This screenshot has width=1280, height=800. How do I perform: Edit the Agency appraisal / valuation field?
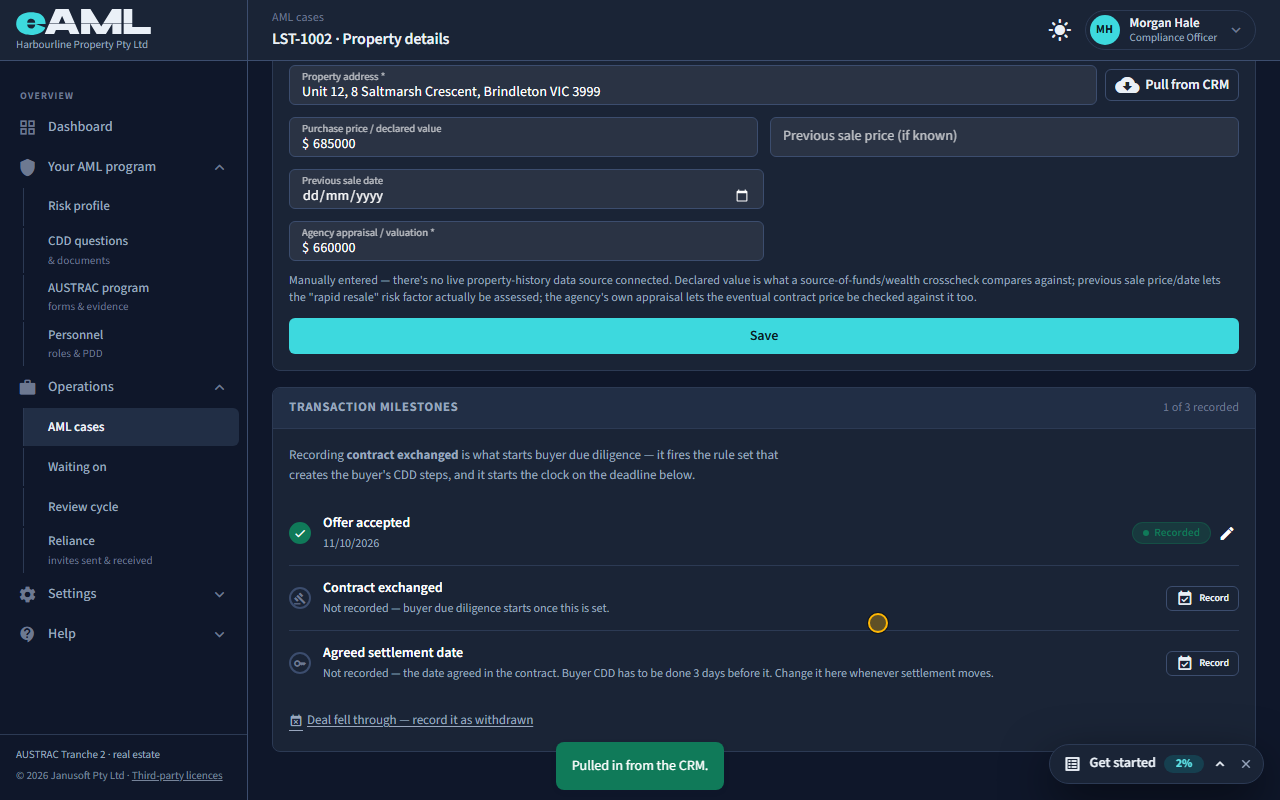526,241
